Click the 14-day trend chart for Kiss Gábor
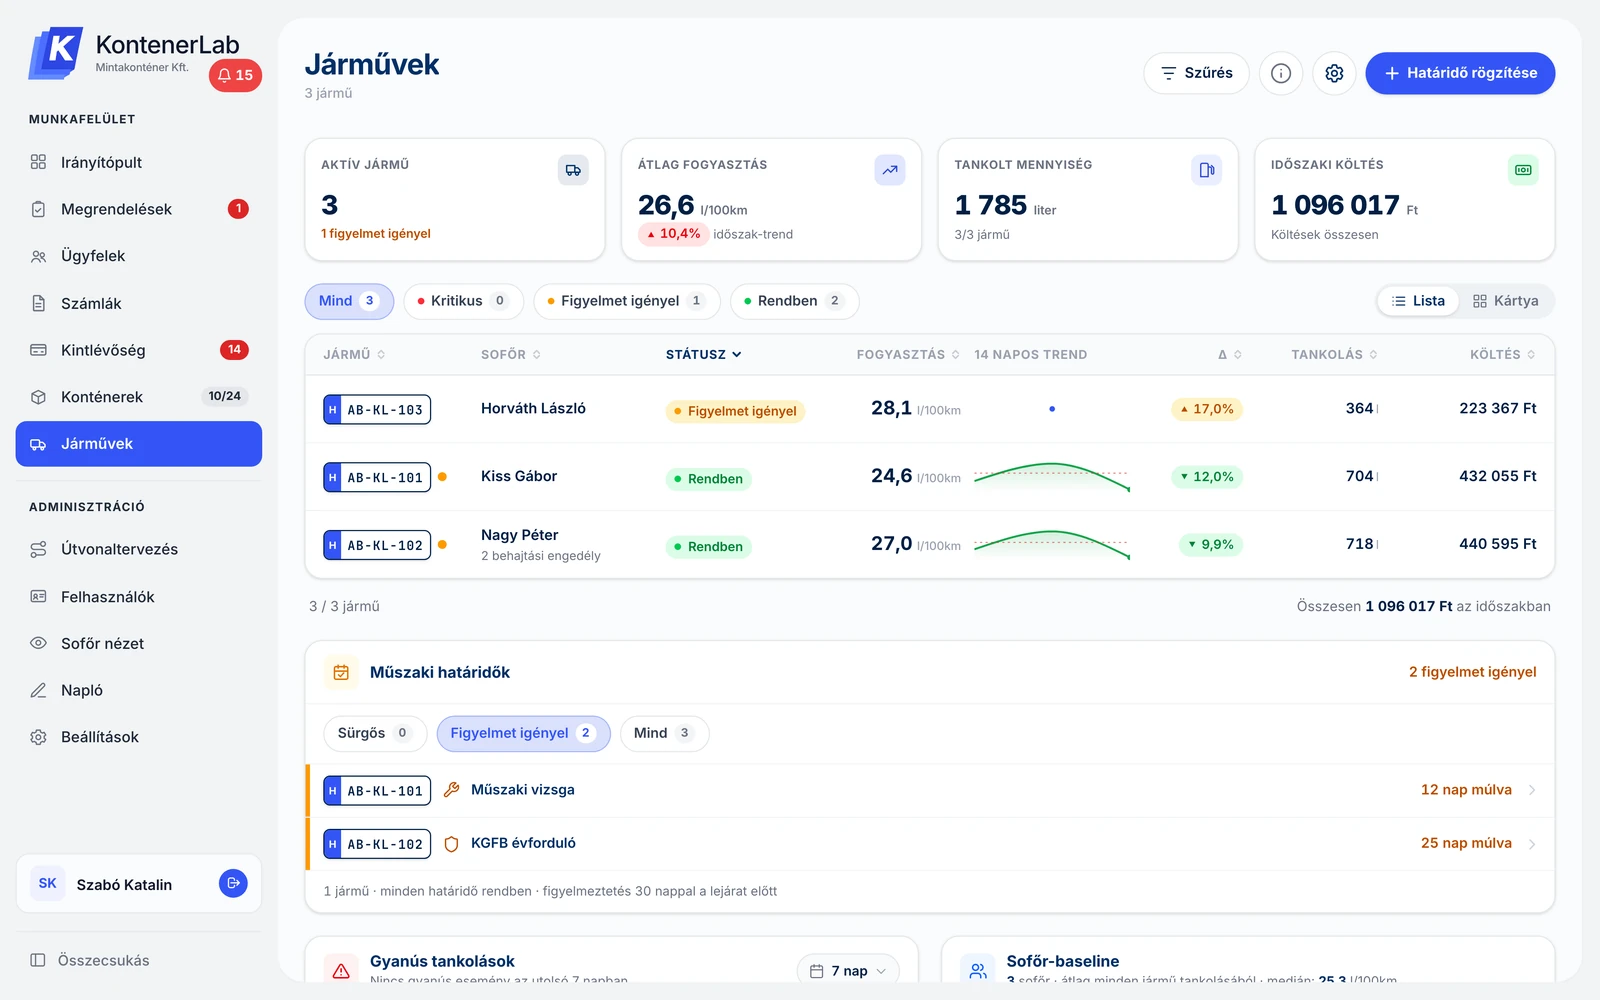The width and height of the screenshot is (1600, 1000). [1052, 477]
